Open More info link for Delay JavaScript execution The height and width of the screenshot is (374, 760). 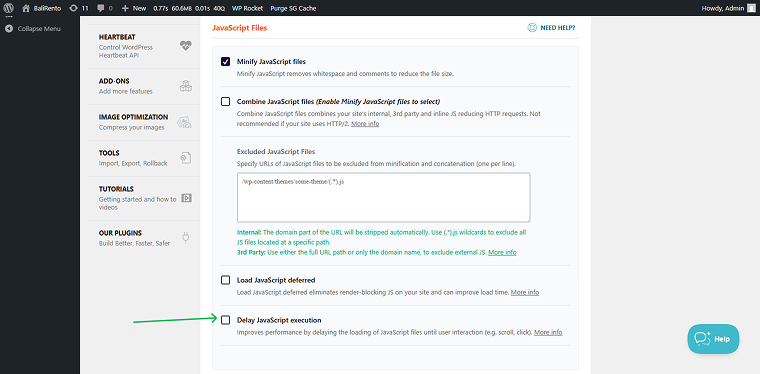pos(548,332)
